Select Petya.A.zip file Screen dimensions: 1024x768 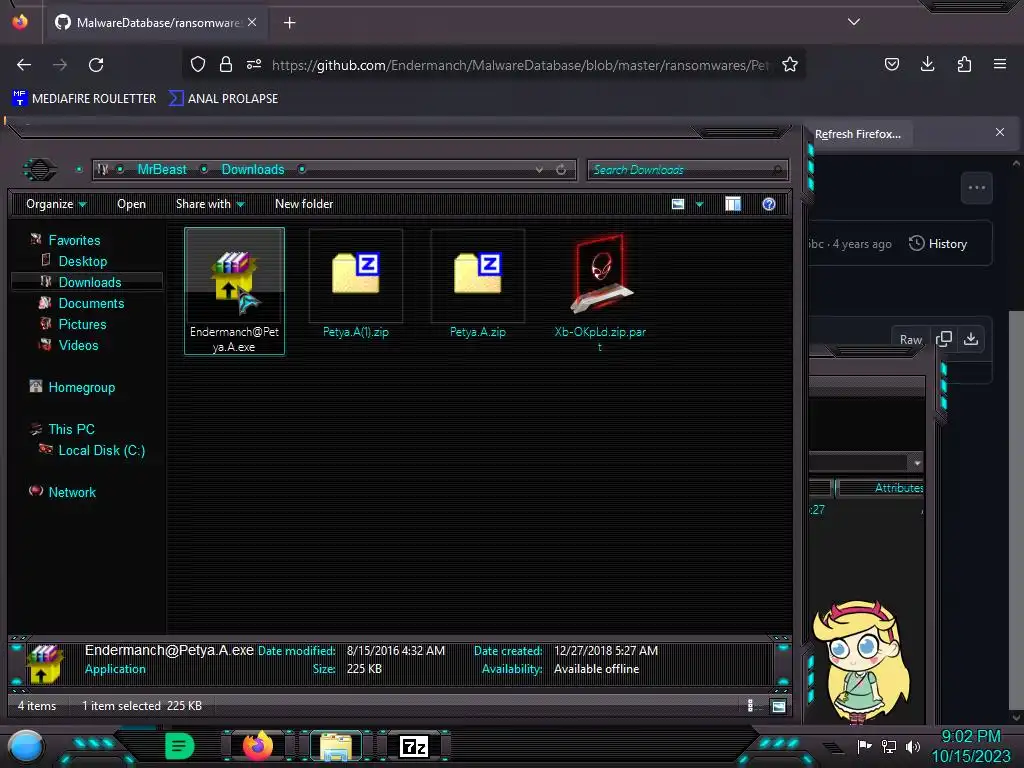477,285
